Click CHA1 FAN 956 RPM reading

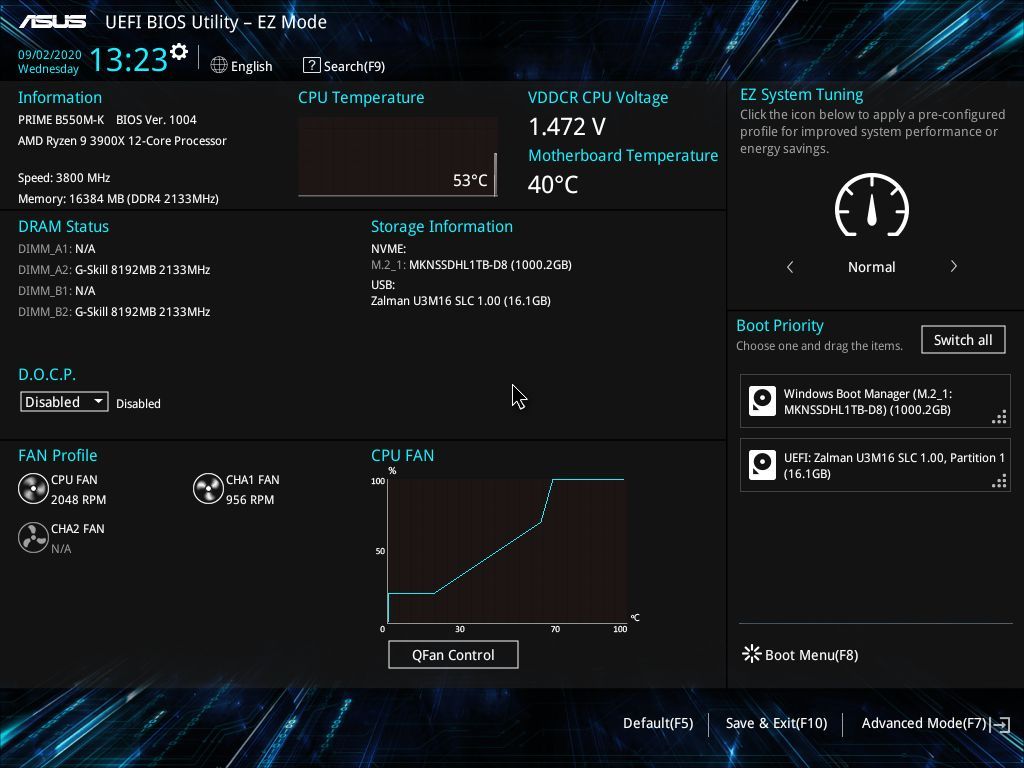(250, 500)
